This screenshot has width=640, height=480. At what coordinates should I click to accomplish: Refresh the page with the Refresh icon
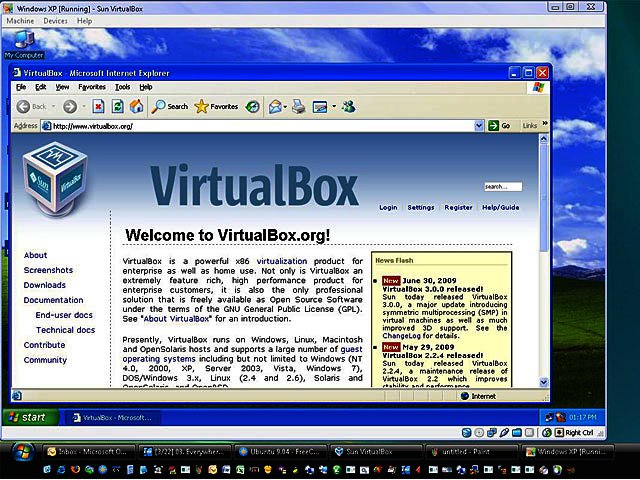click(x=118, y=106)
